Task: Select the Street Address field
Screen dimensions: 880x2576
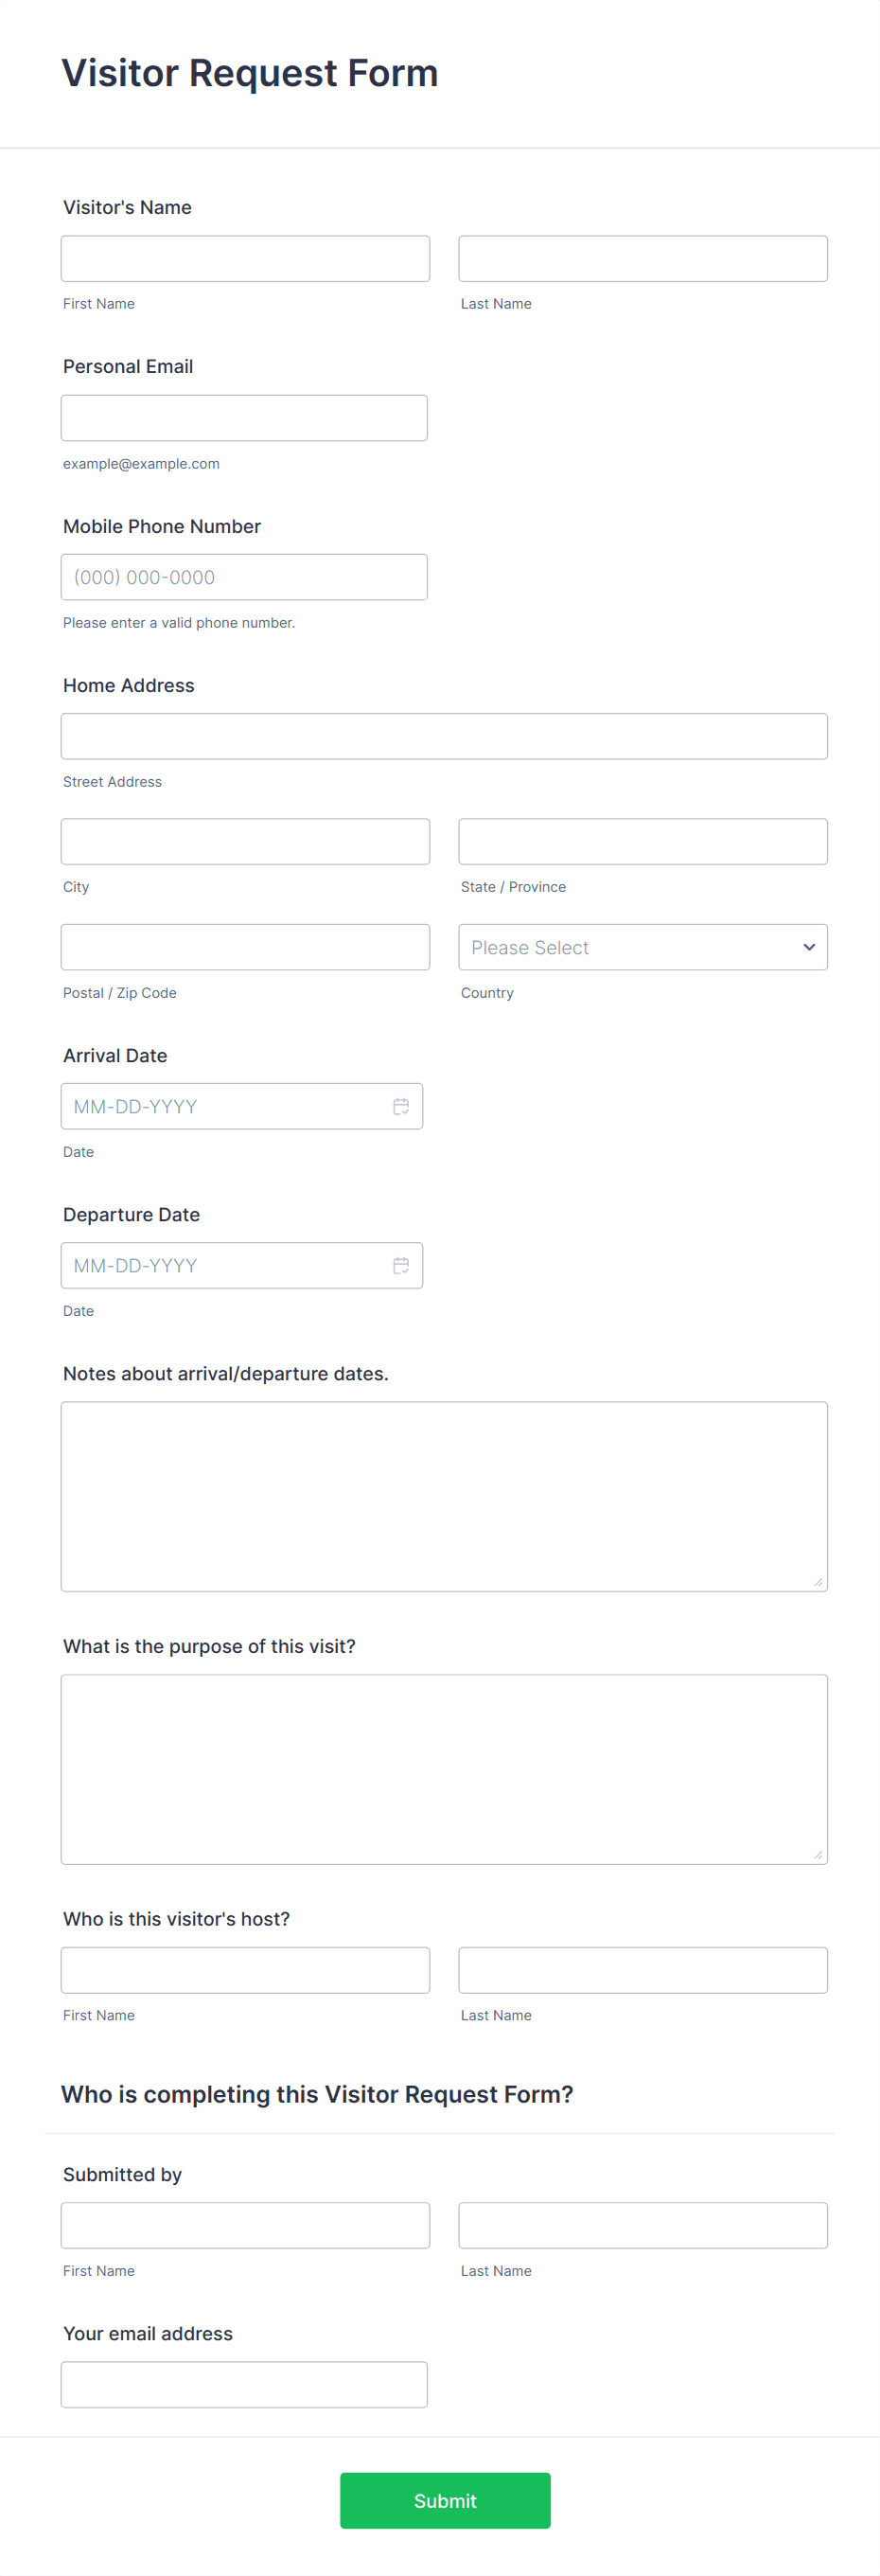Action: [444, 736]
